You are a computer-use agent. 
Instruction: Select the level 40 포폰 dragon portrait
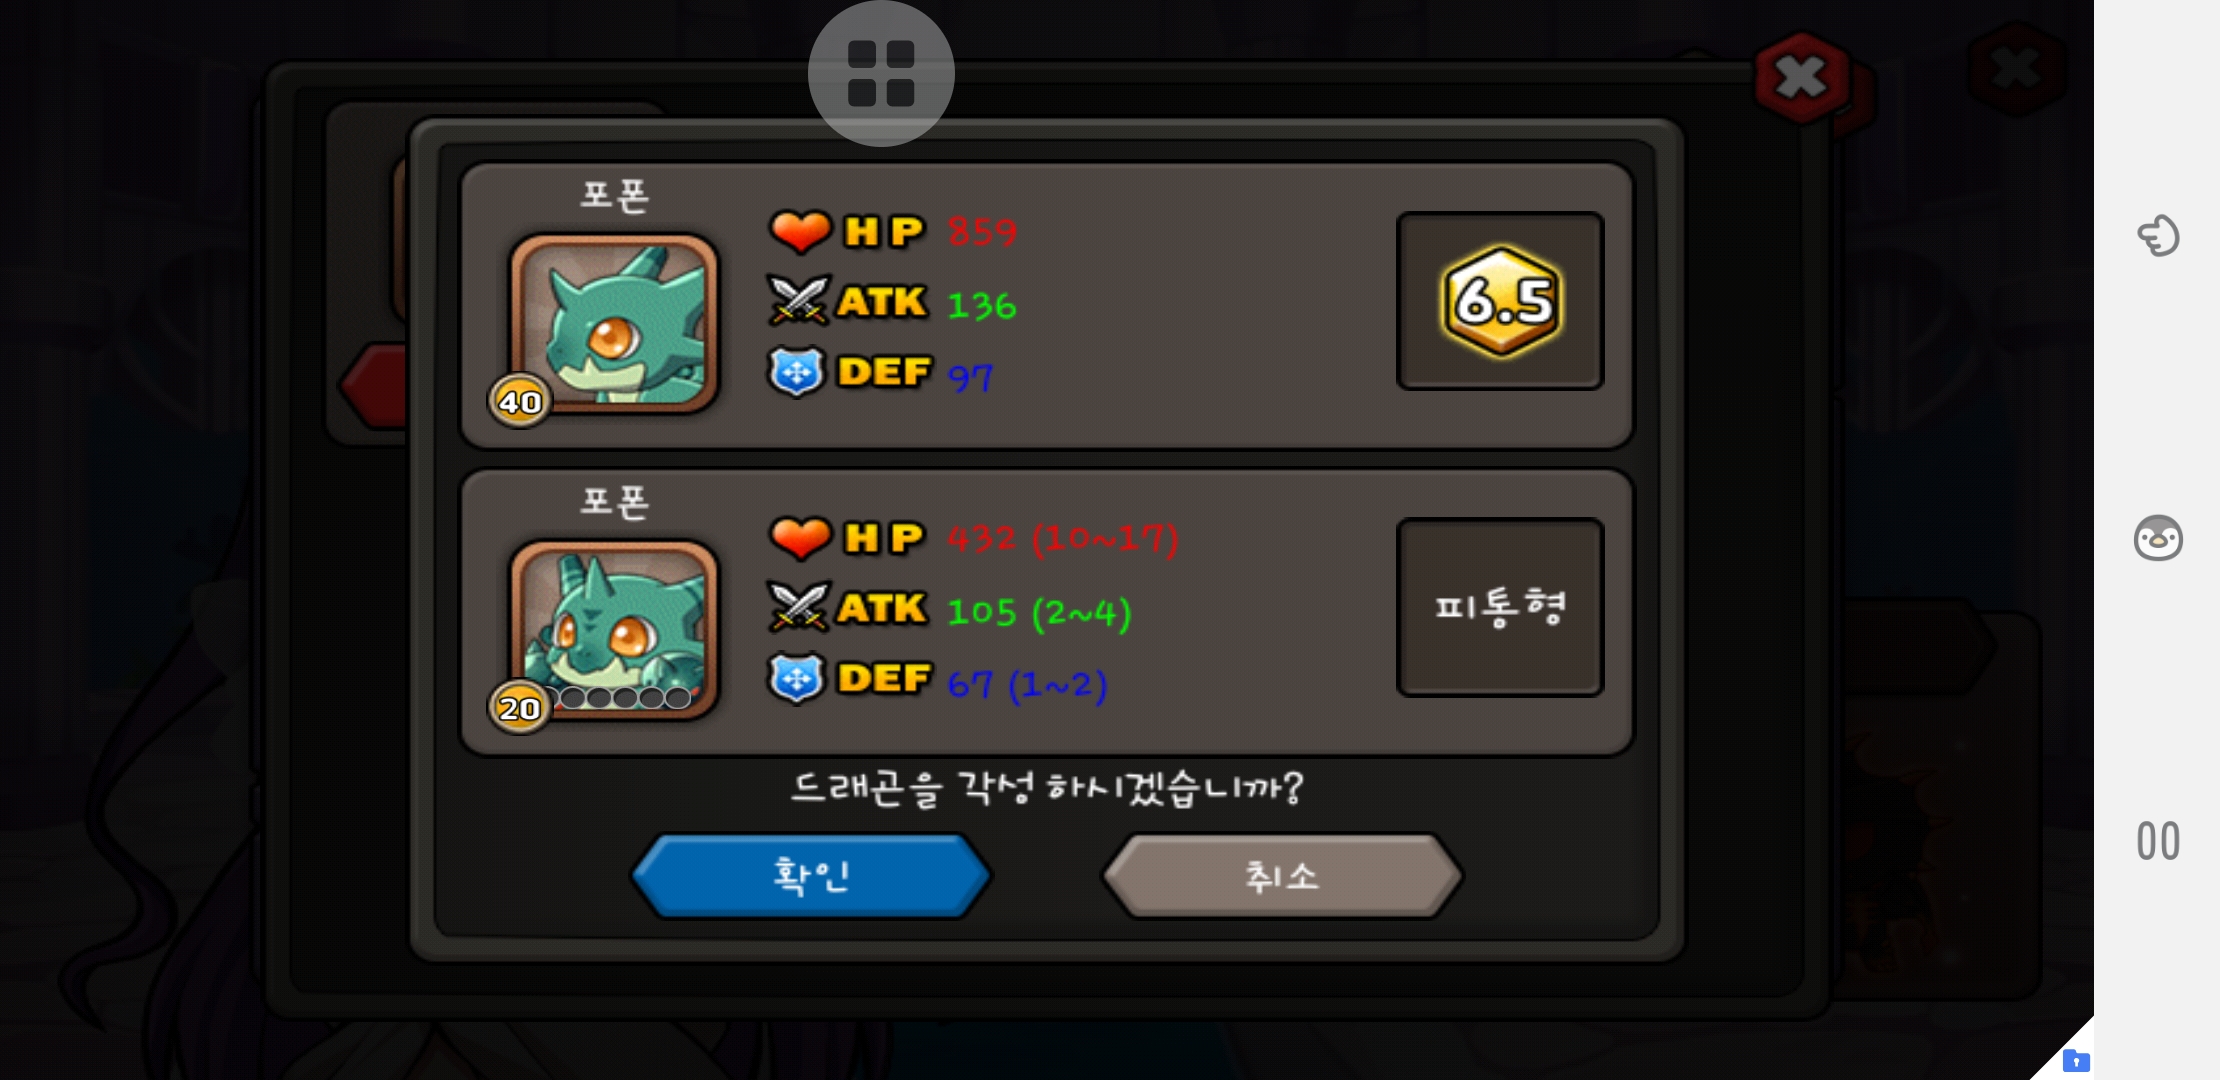[614, 323]
